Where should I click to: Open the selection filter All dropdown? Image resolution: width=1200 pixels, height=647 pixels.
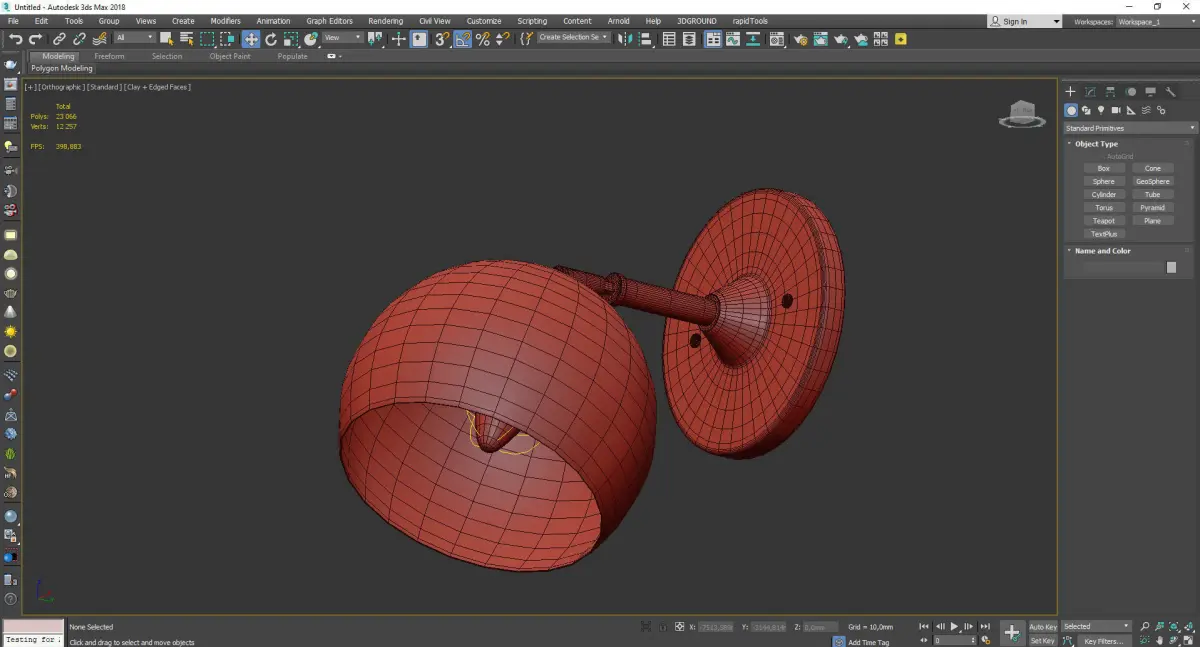click(x=134, y=38)
